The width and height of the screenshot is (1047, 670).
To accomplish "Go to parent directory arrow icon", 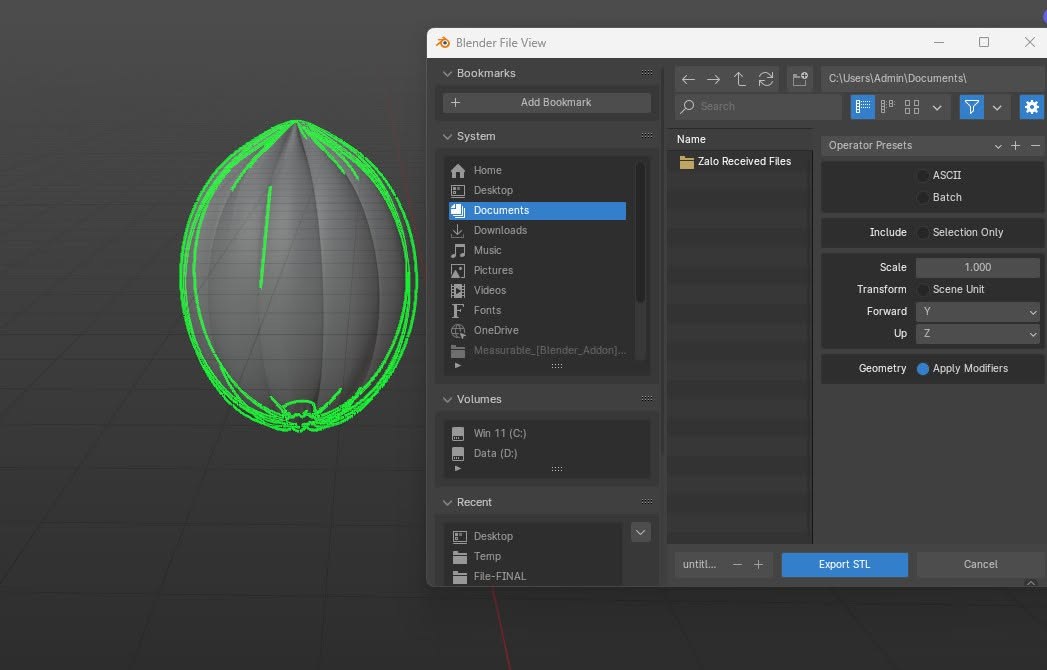I will 739,79.
